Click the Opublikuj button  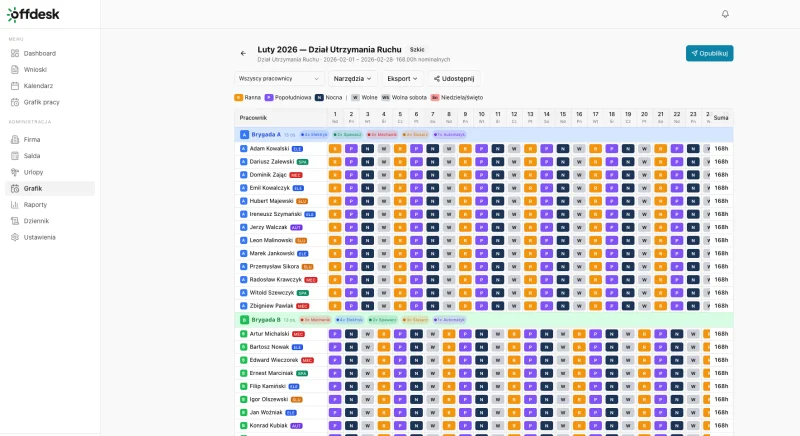709,53
